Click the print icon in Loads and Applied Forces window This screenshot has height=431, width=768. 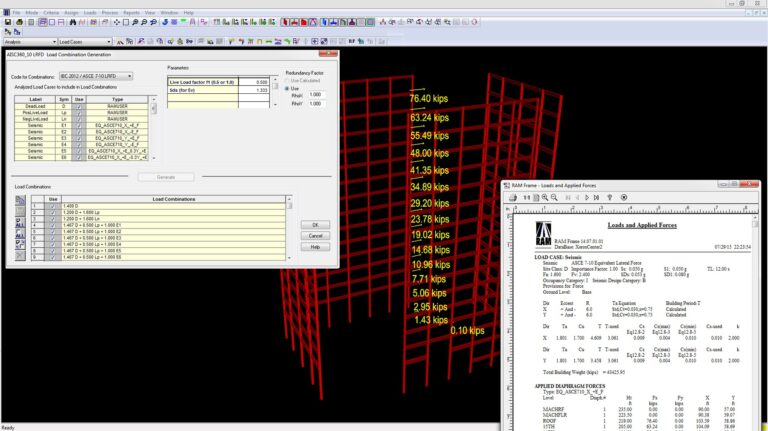pos(513,197)
